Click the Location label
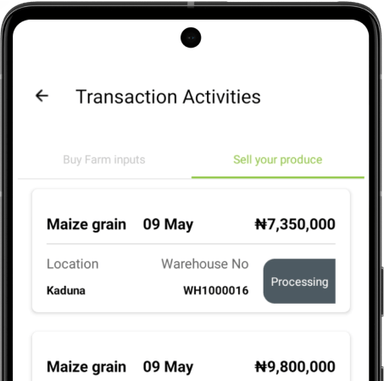This screenshot has height=381, width=384. pyautogui.click(x=73, y=264)
